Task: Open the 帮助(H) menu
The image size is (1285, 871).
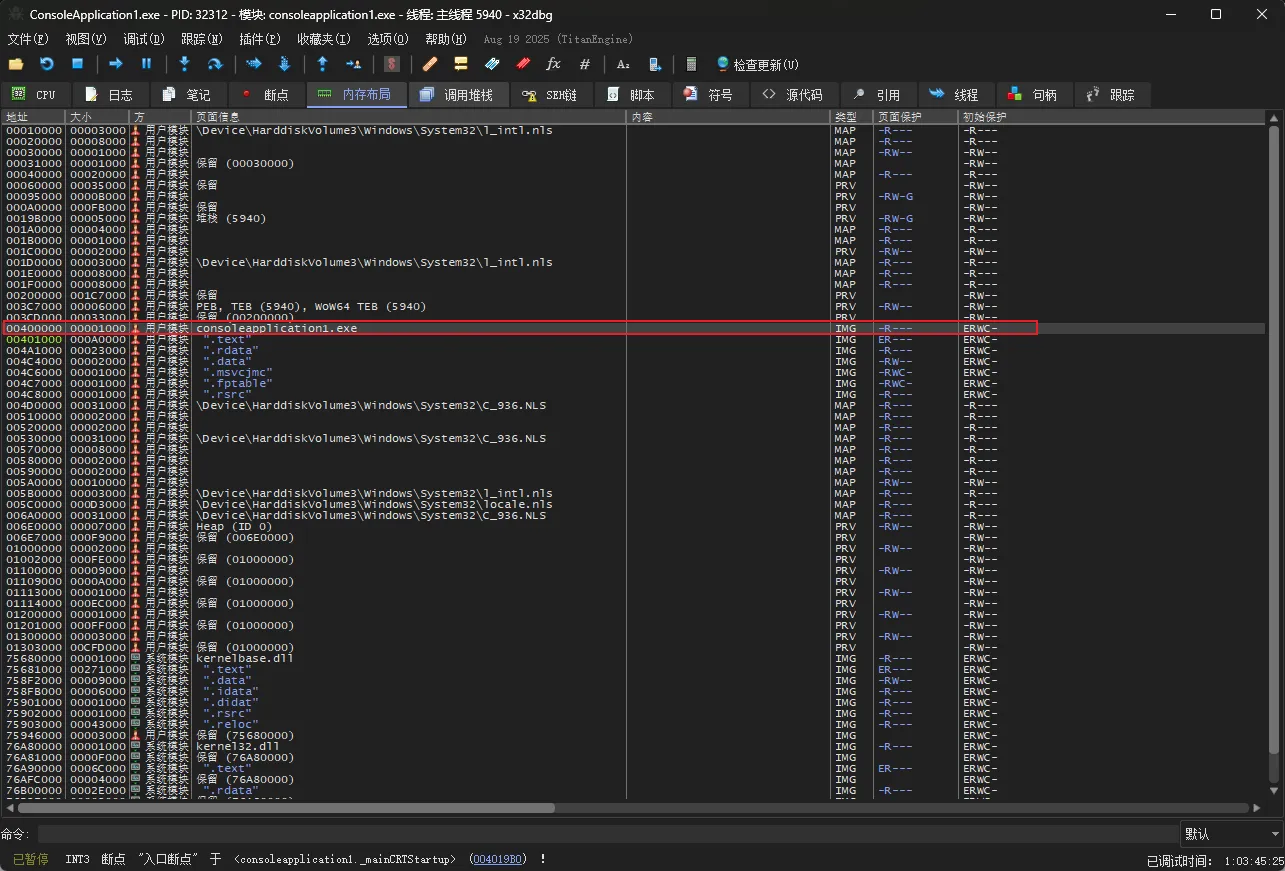Action: (x=446, y=39)
